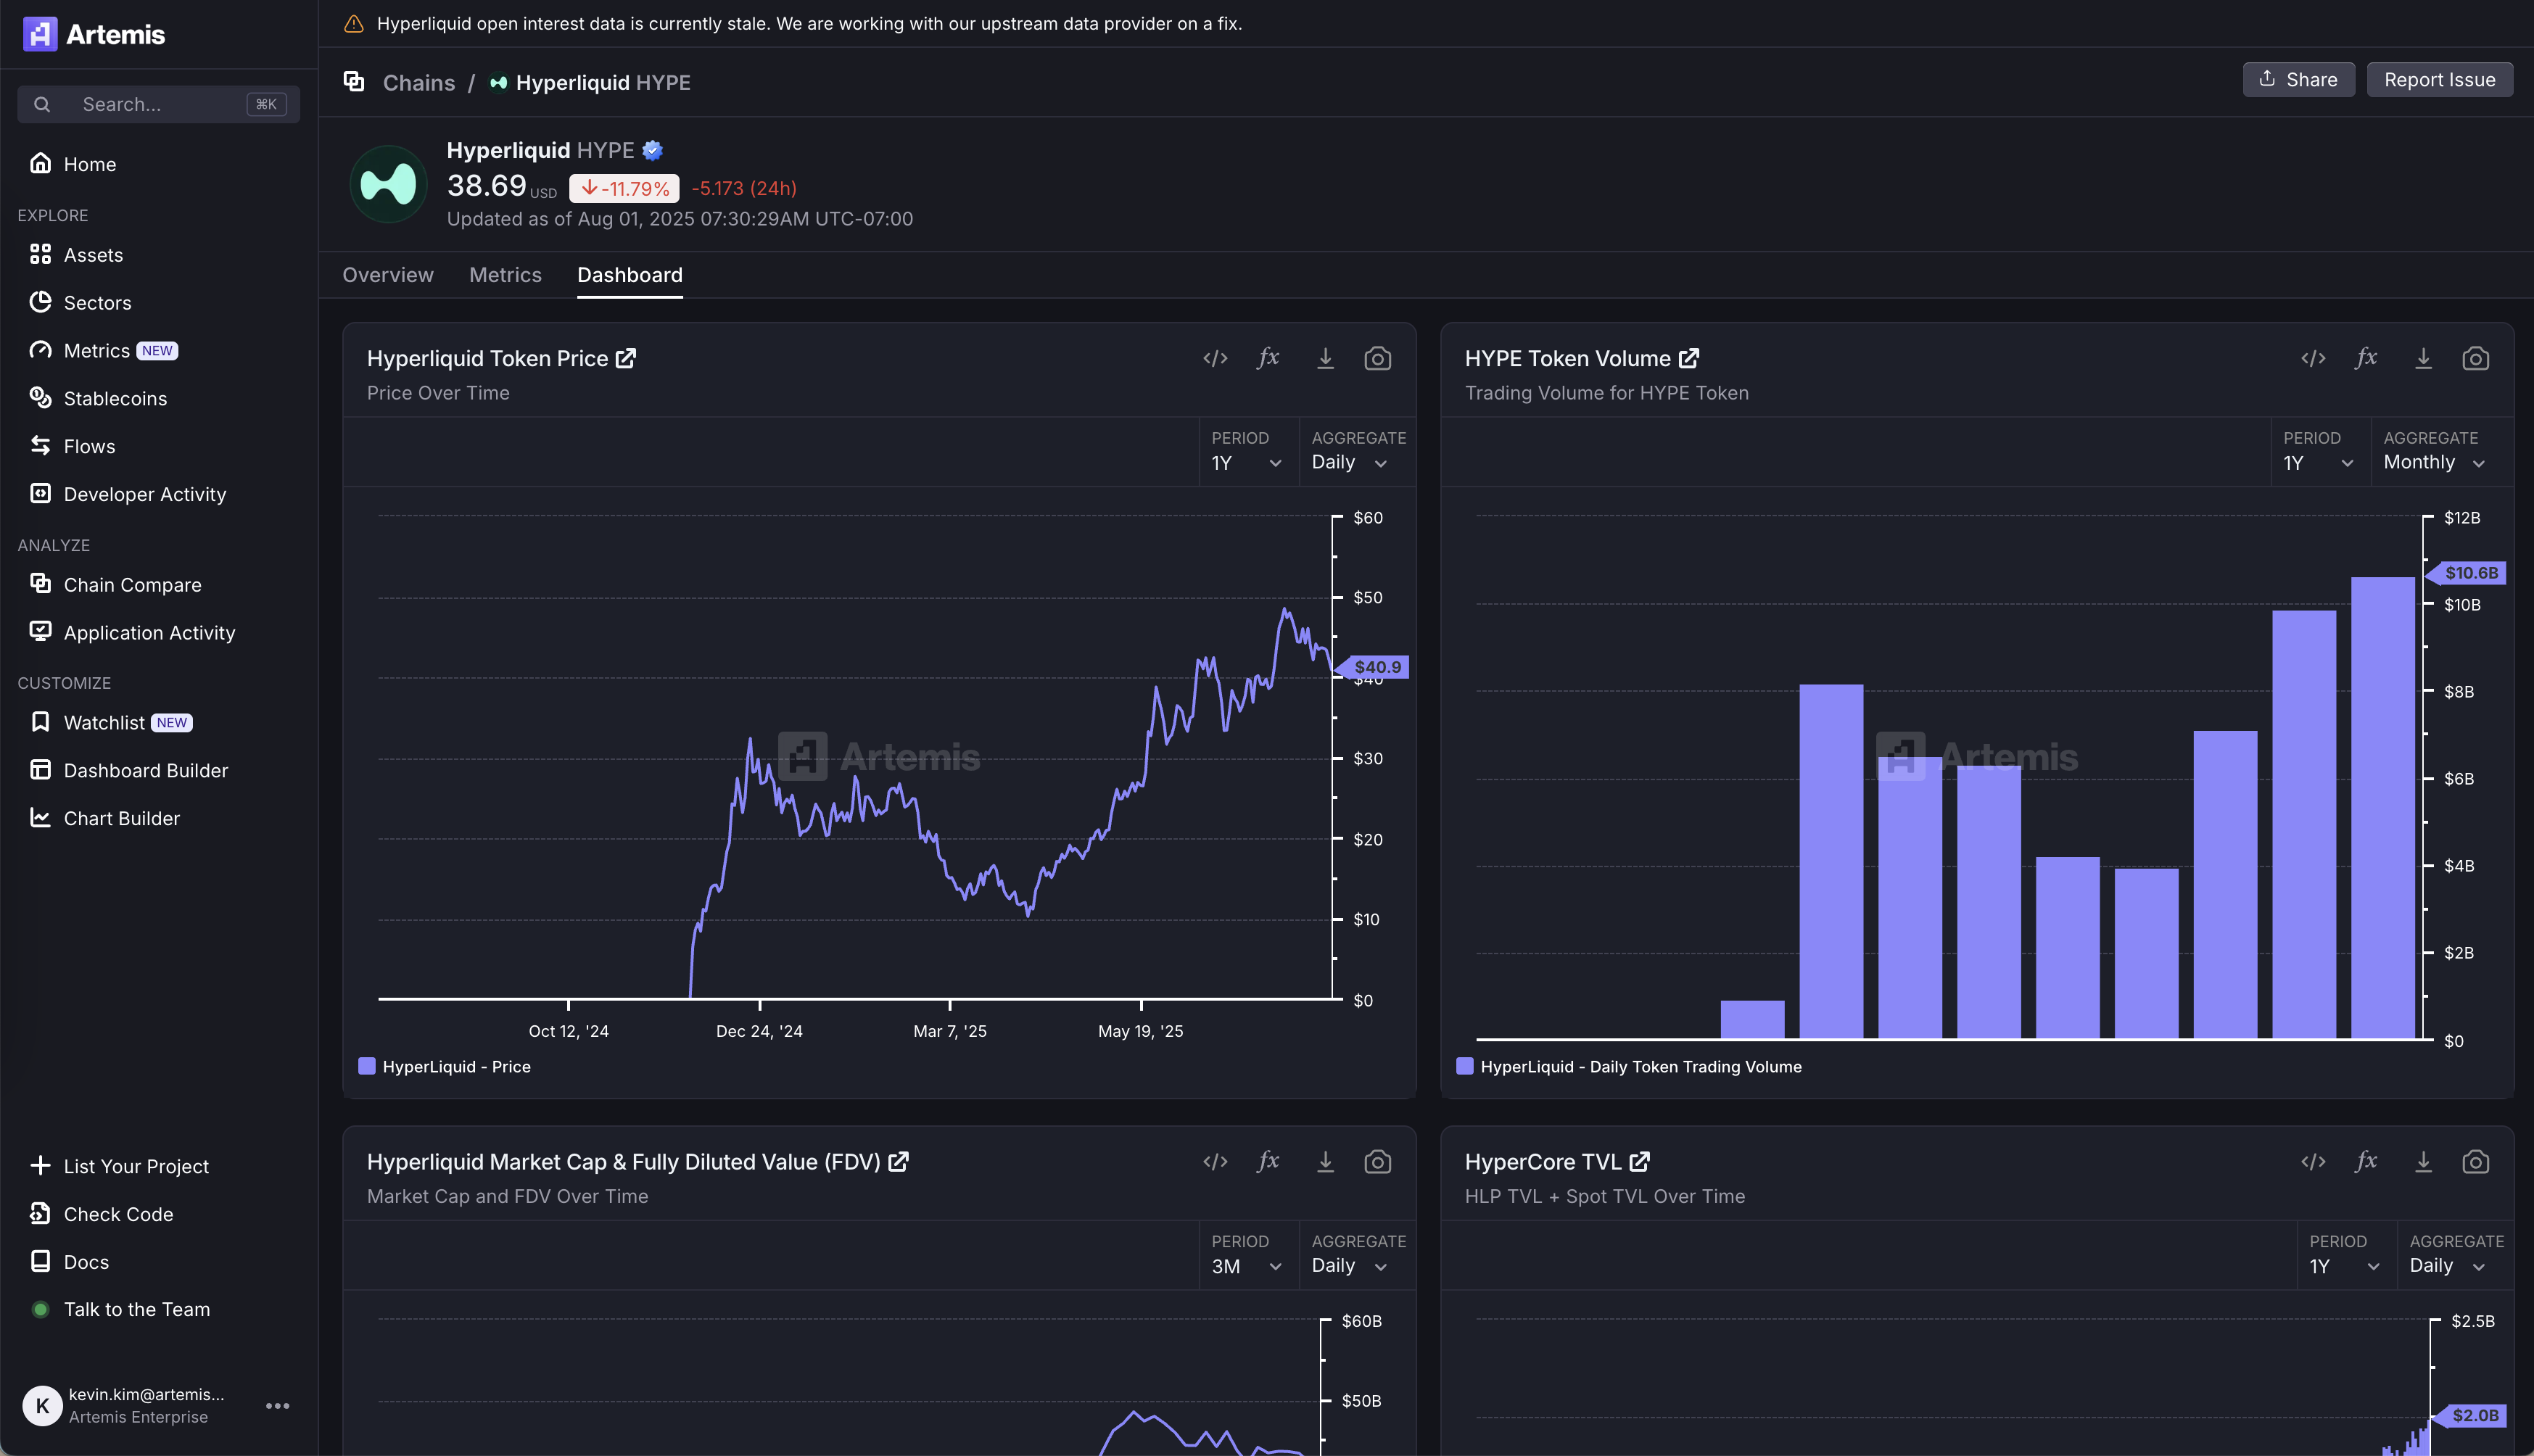The width and height of the screenshot is (2534, 1456).
Task: Click the $10.6B value marker on volume chart
Action: coord(2466,573)
